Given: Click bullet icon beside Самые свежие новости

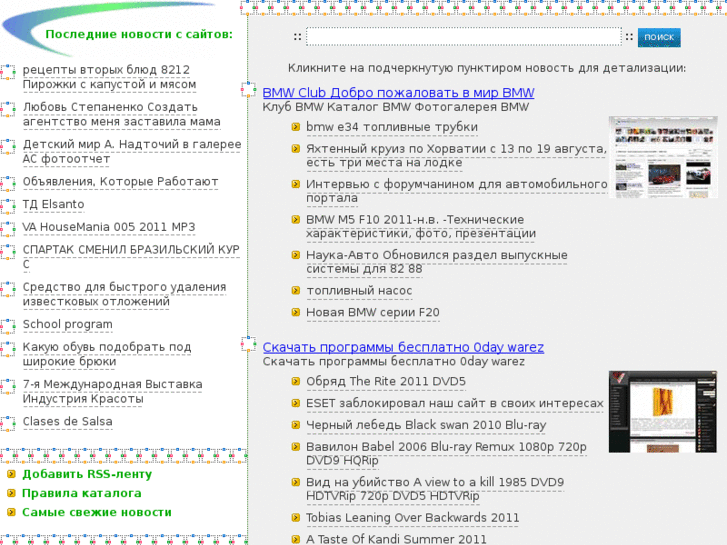Looking at the screenshot, I should tap(11, 512).
